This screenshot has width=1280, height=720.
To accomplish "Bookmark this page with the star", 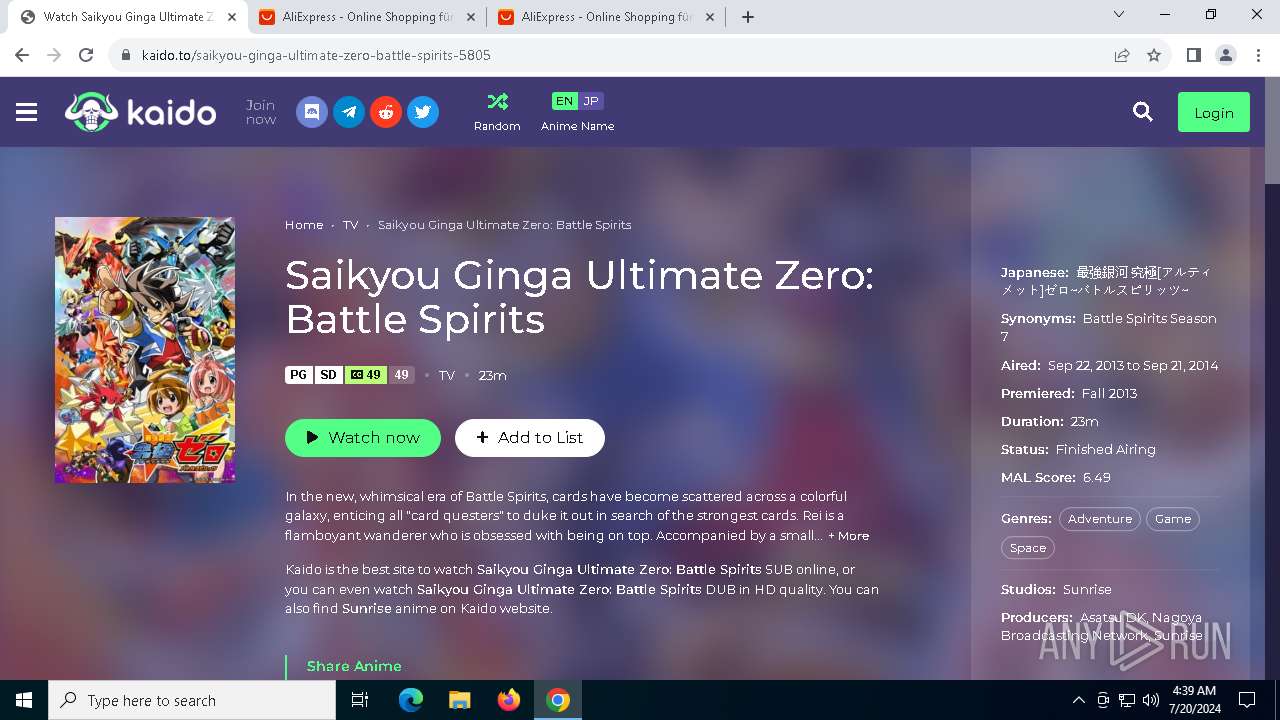I will (x=1154, y=56).
